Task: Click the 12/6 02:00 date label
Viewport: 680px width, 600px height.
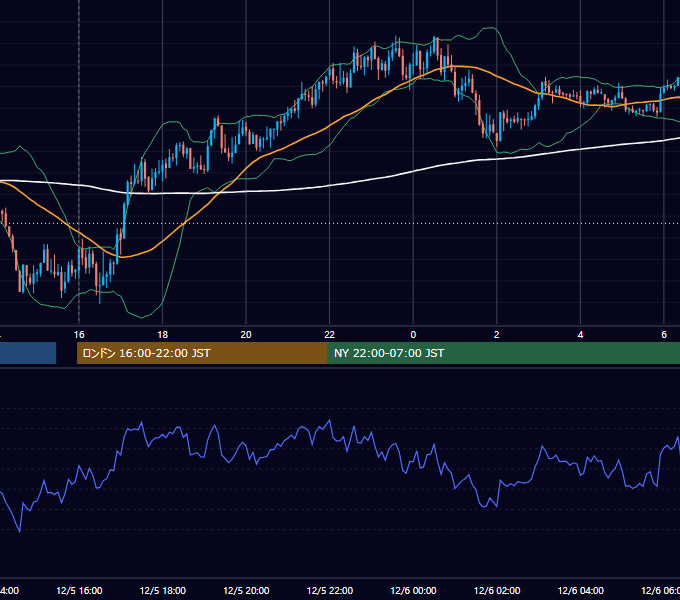Action: 497,591
